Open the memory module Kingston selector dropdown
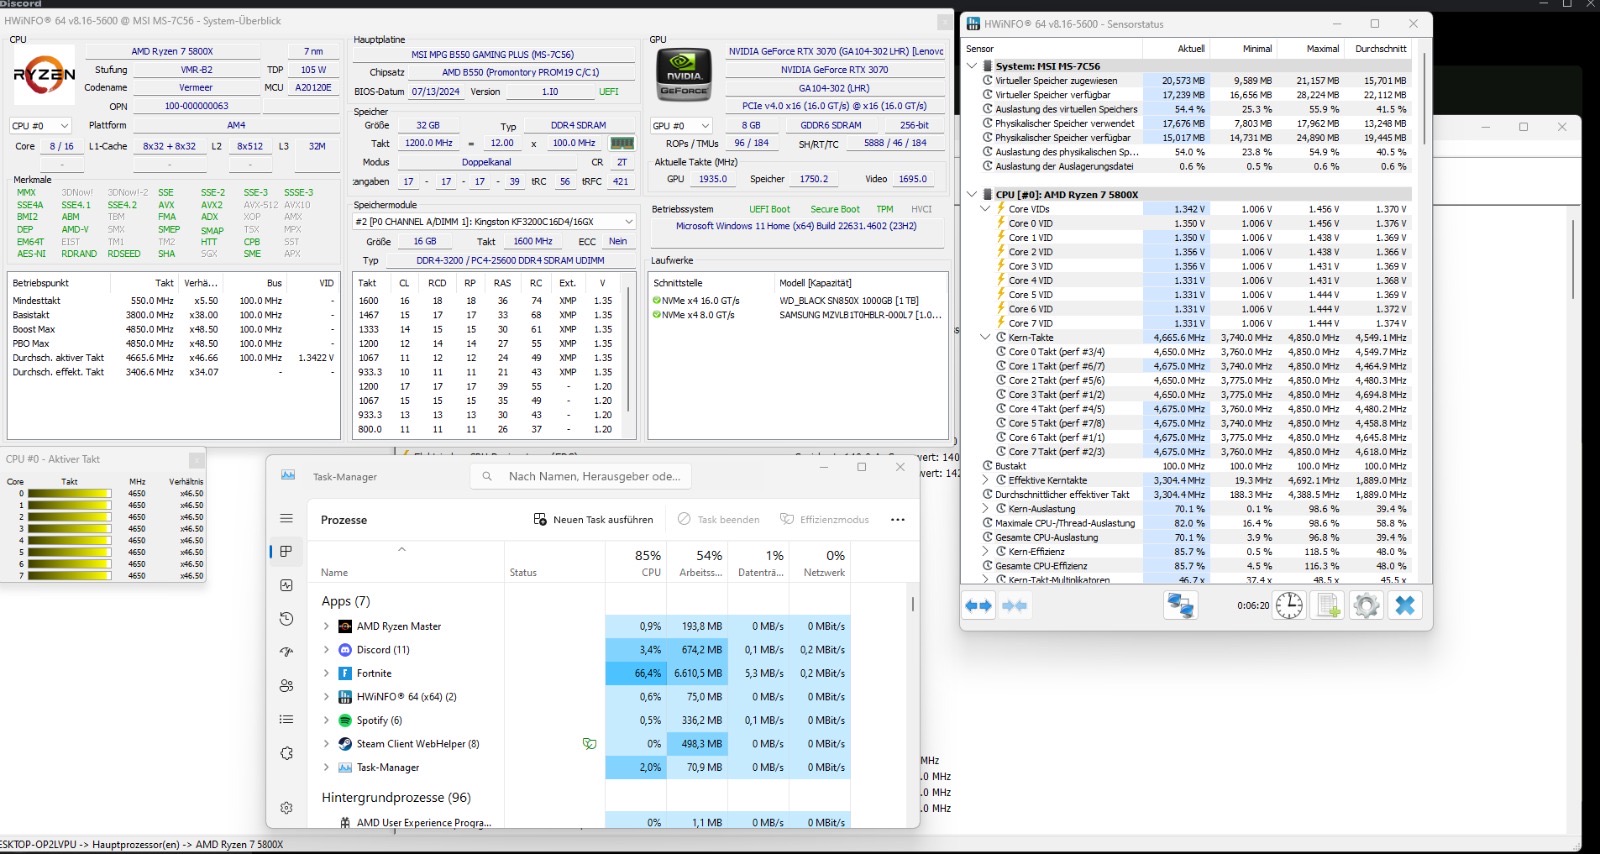 tap(495, 222)
